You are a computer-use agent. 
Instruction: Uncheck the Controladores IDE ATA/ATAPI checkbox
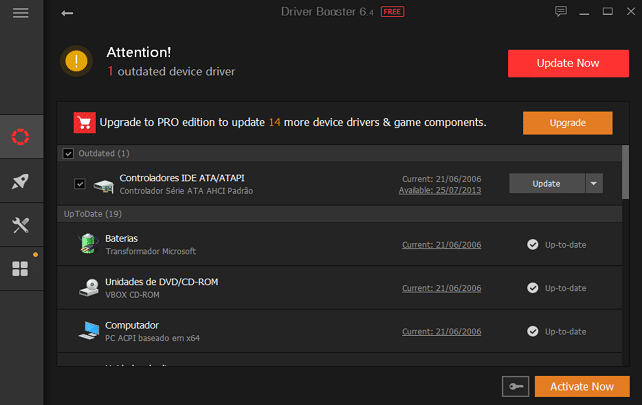point(80,183)
